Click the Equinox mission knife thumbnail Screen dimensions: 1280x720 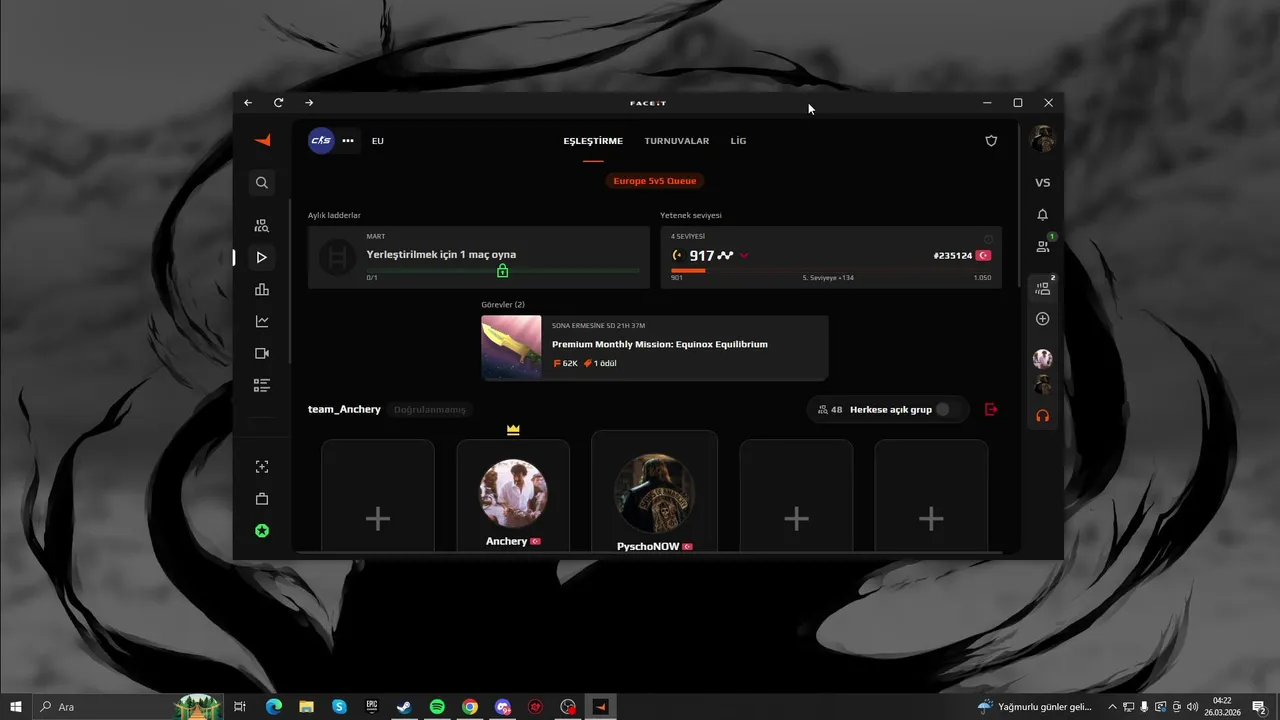pyautogui.click(x=511, y=348)
